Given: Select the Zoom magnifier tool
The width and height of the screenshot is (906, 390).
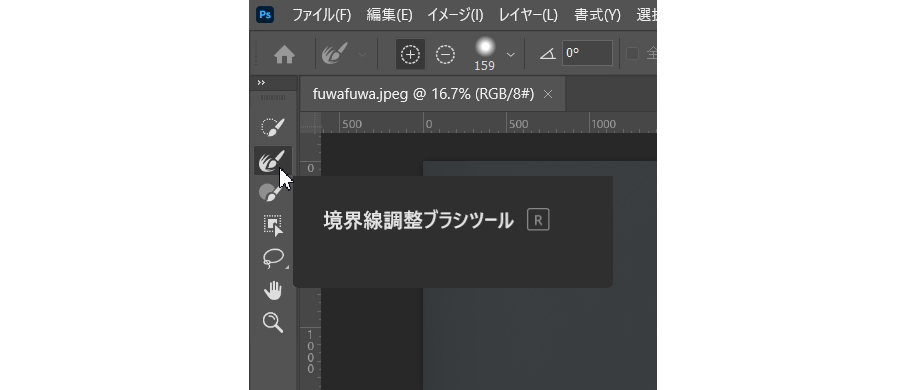Looking at the screenshot, I should tap(272, 322).
